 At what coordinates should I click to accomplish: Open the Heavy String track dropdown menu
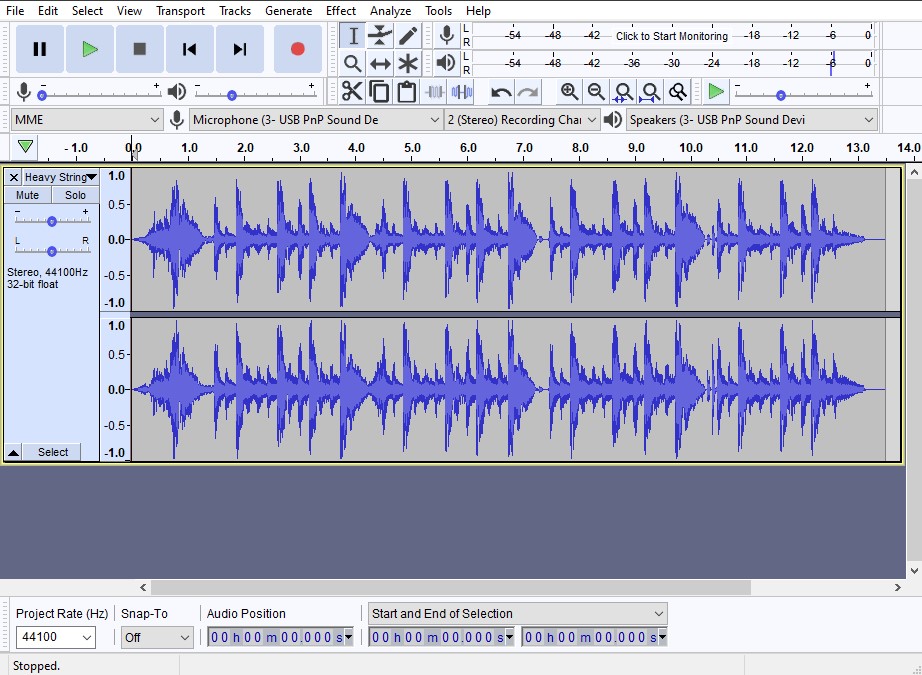[60, 177]
